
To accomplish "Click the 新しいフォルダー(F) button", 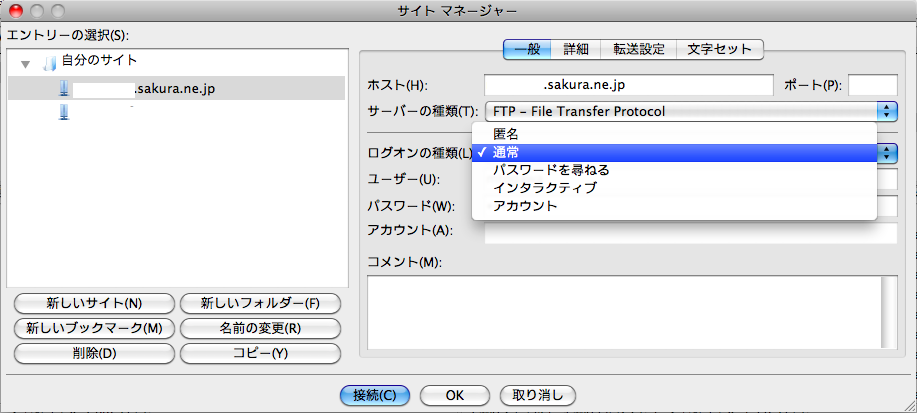I will coord(260,303).
